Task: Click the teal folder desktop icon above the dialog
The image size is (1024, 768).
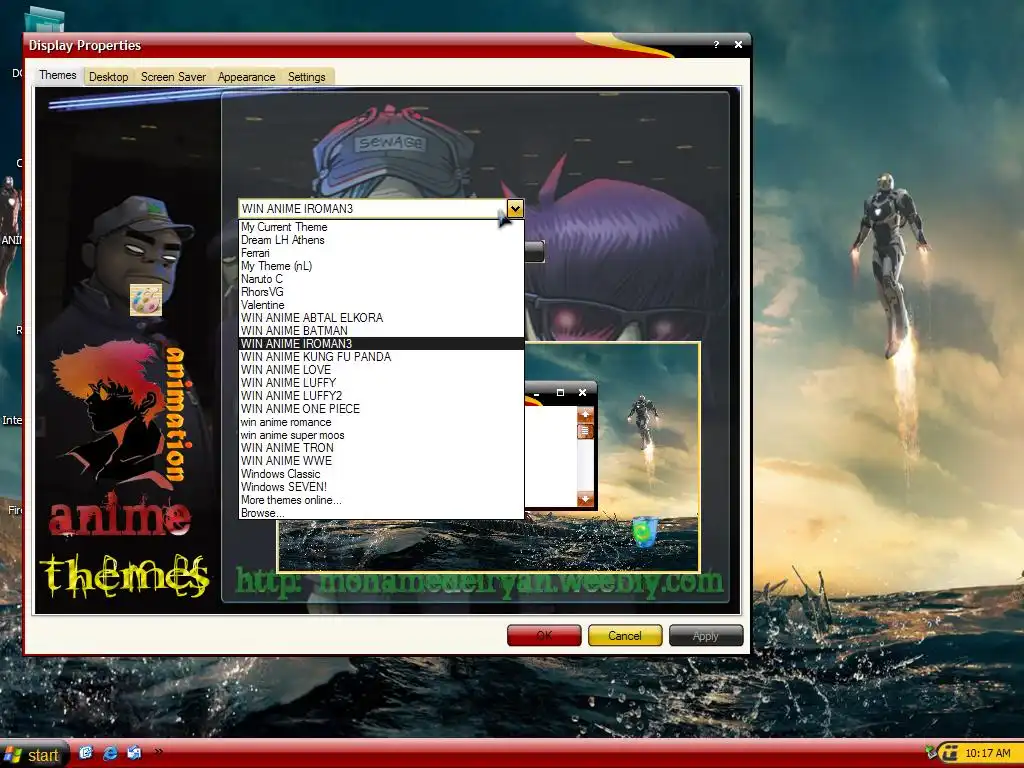Action: pyautogui.click(x=44, y=19)
